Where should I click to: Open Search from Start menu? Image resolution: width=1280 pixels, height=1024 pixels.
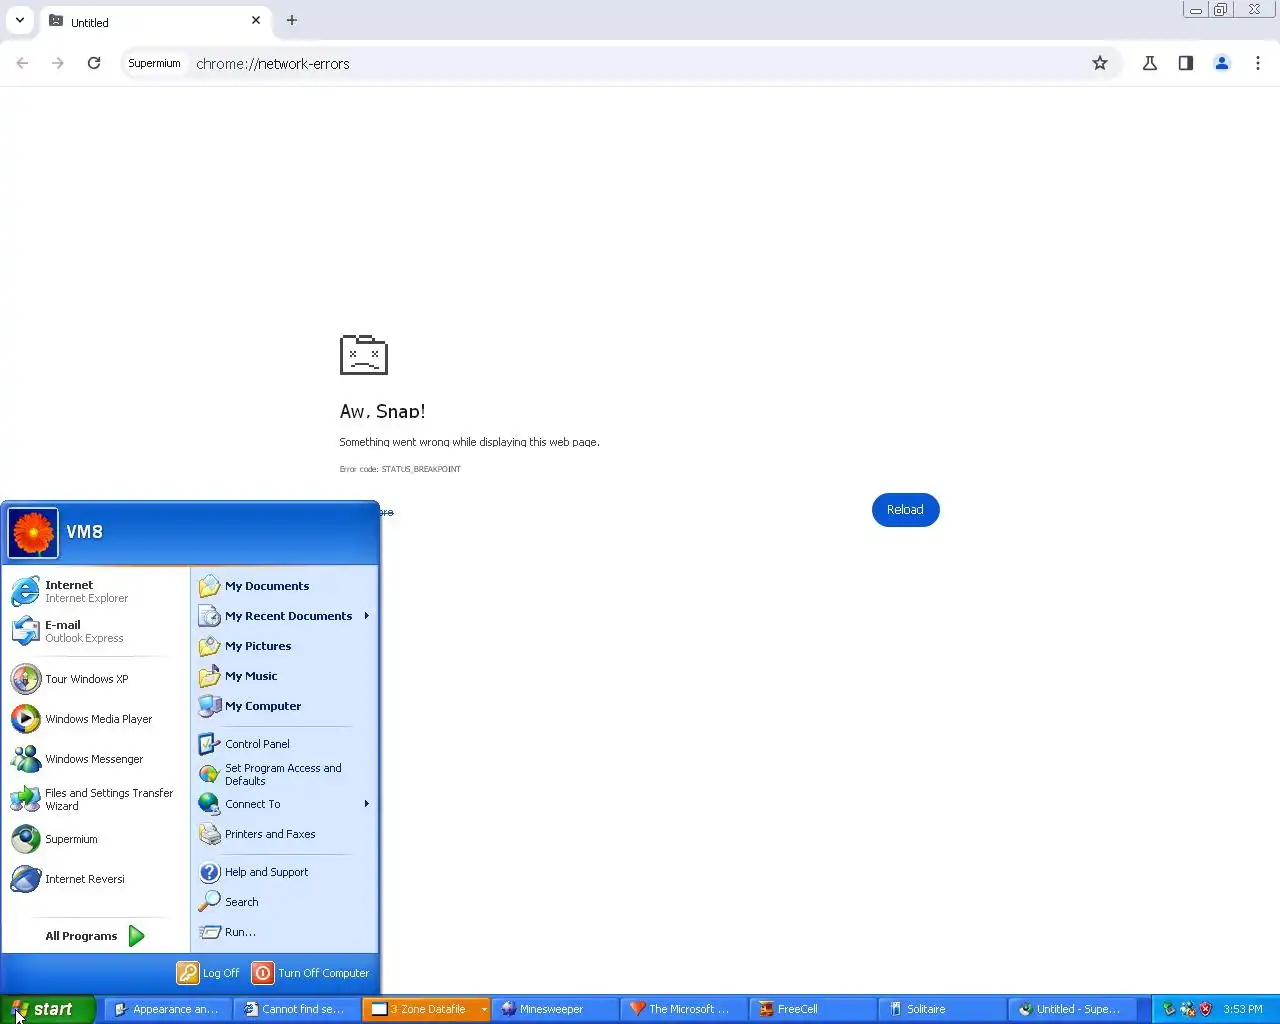(285, 902)
